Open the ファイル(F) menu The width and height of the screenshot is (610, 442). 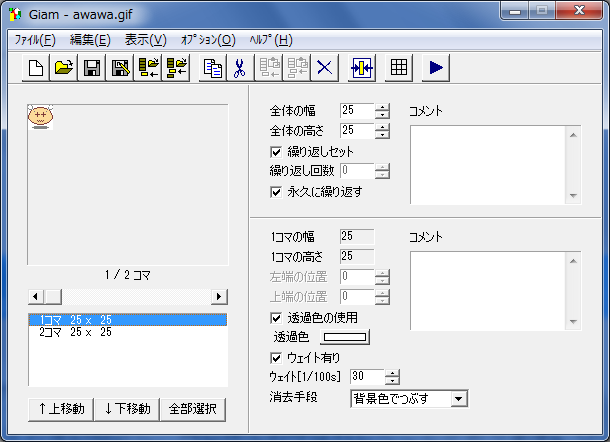click(x=35, y=40)
